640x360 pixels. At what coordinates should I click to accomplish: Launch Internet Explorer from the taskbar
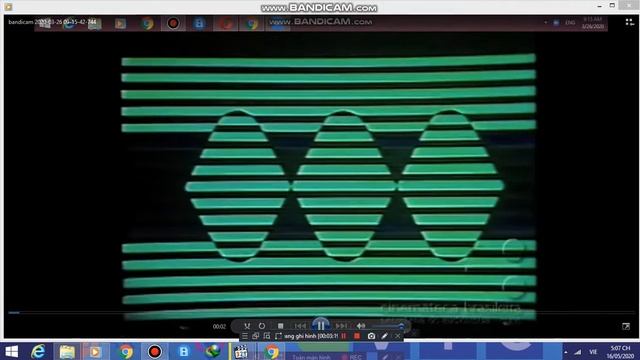click(38, 351)
